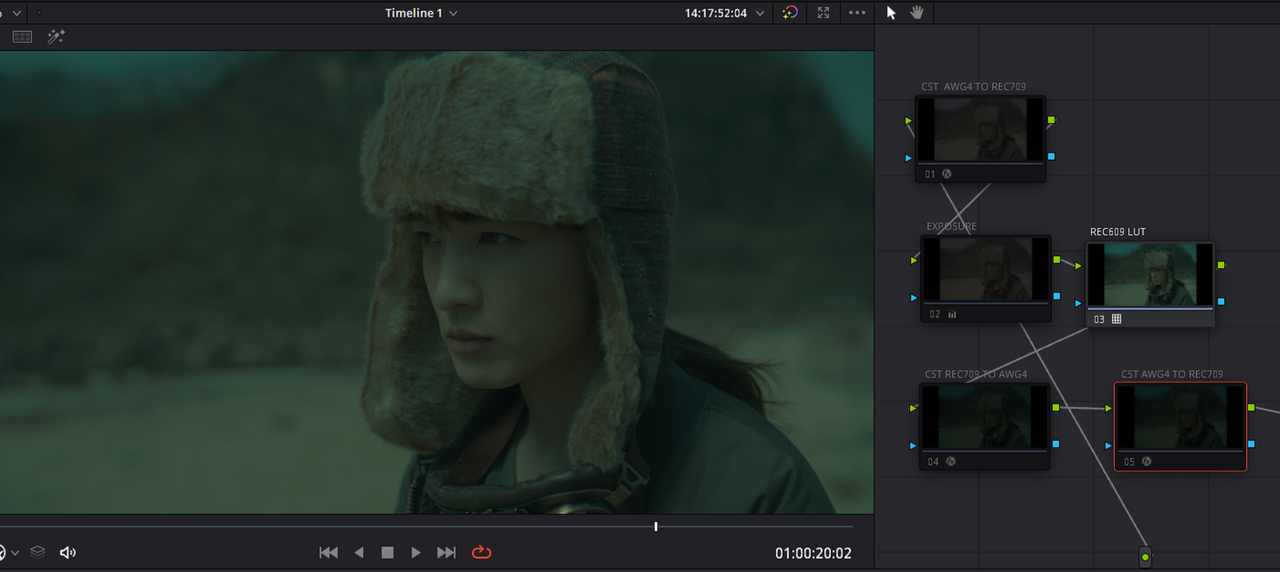The height and width of the screenshot is (572, 1280).
Task: Click node 04 blue key output connector
Action: pyautogui.click(x=1055, y=443)
